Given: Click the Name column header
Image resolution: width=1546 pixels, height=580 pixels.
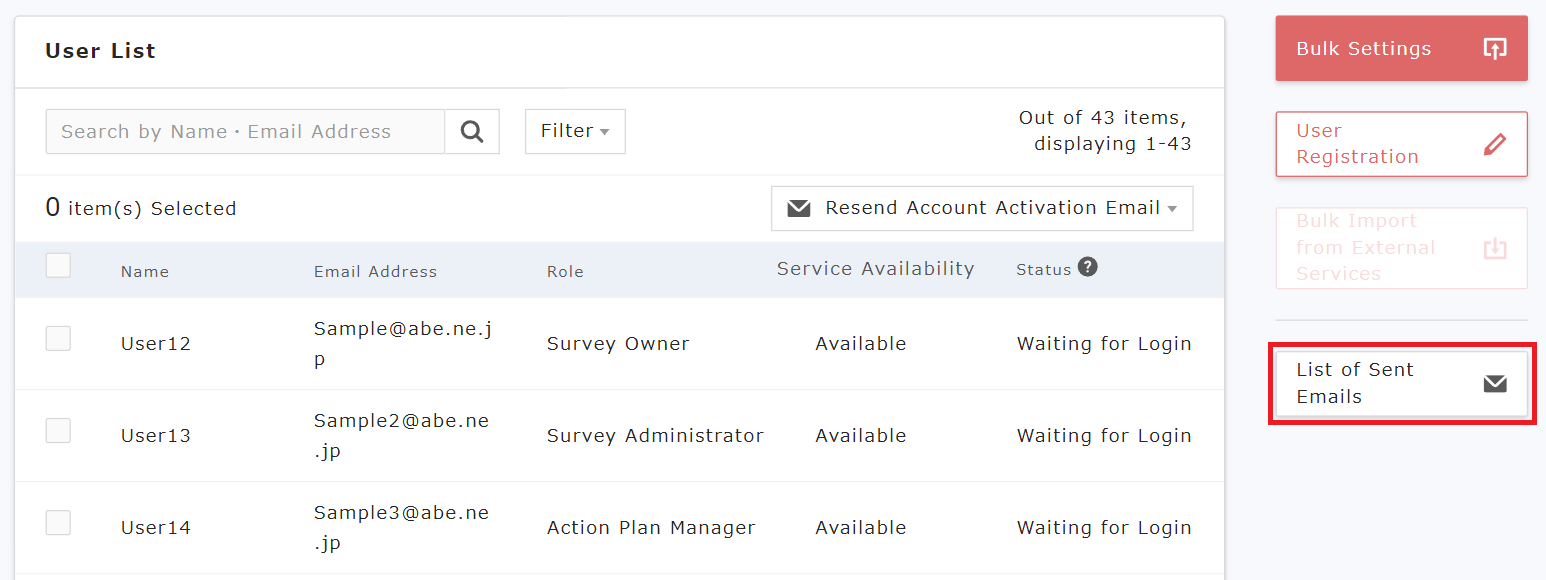Looking at the screenshot, I should 145,271.
